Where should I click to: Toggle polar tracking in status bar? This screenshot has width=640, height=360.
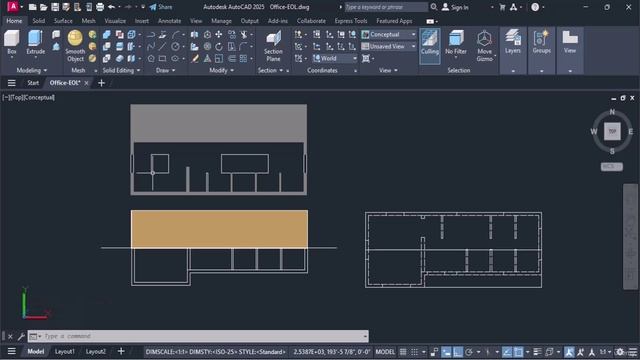point(469,352)
